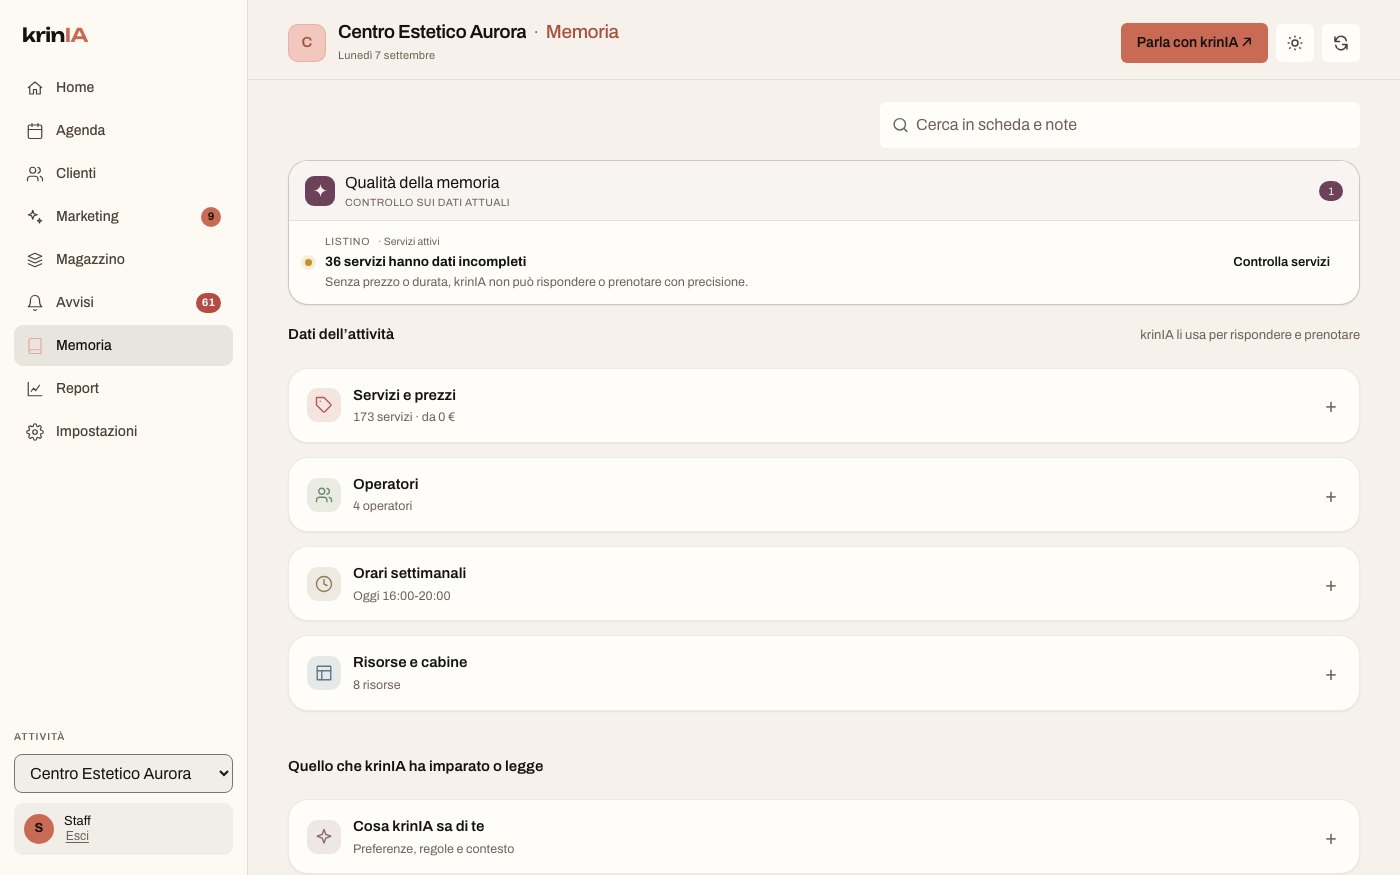Click the refresh sync icon in header
Screen dimensions: 1400x875
1341,43
